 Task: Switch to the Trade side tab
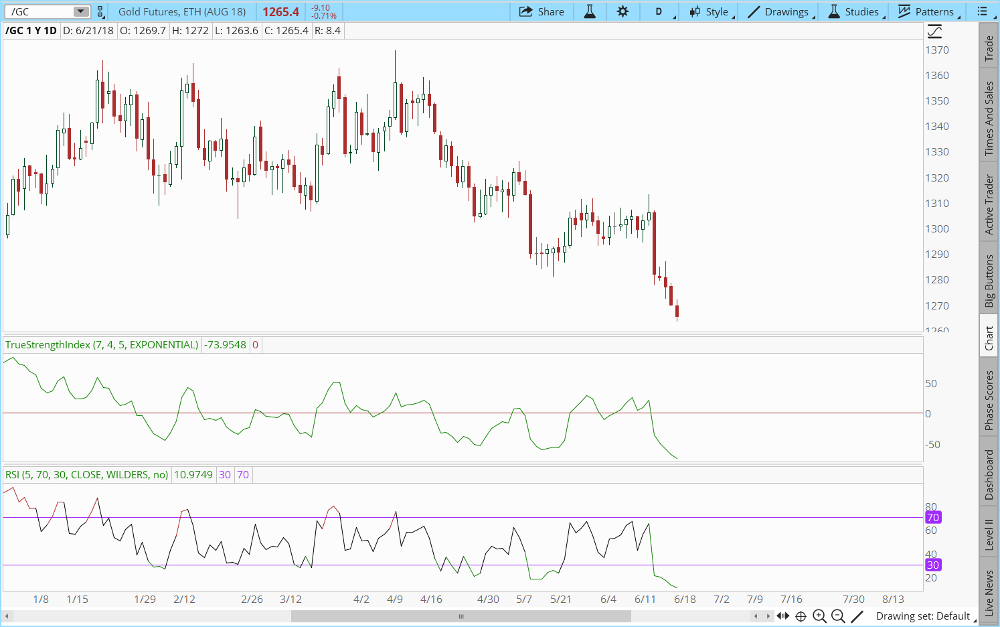pyautogui.click(x=989, y=46)
